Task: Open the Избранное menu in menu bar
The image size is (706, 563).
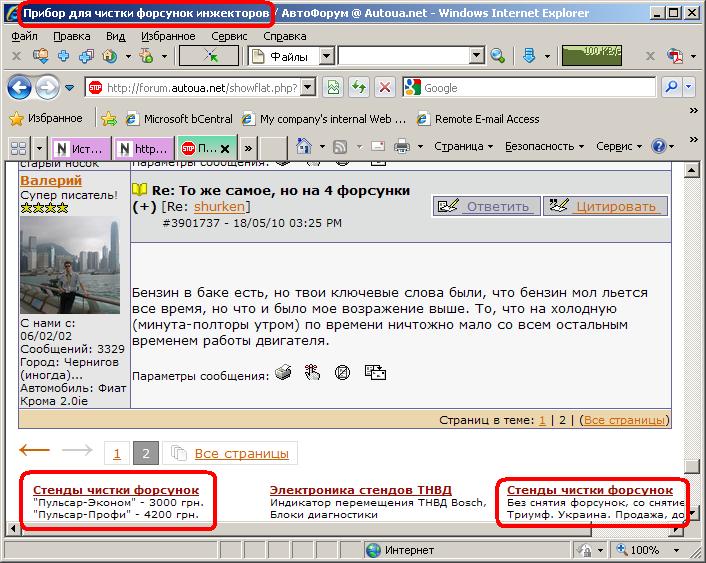Action: pos(168,36)
